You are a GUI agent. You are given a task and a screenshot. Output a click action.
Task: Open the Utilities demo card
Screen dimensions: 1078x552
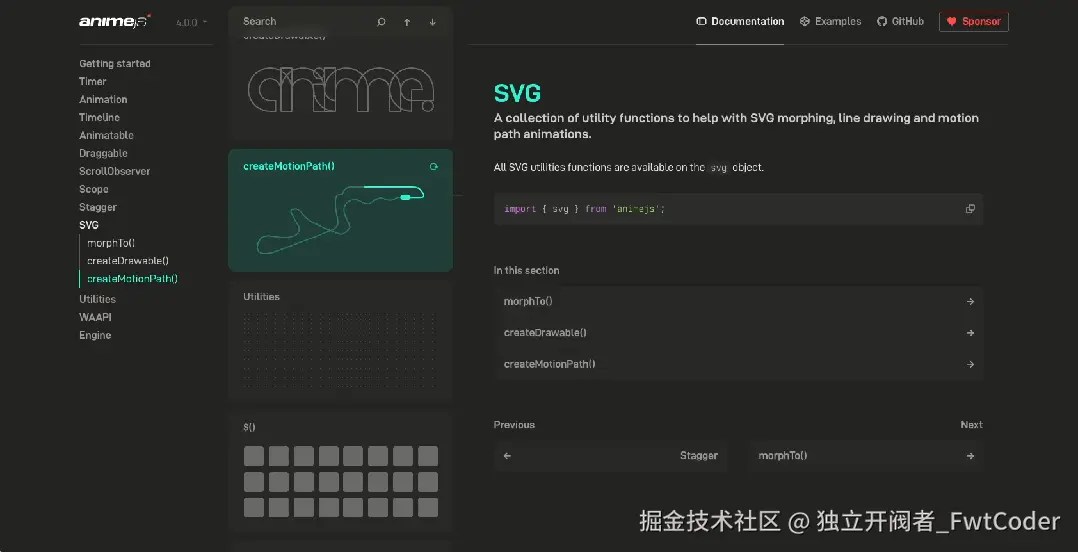coord(340,341)
